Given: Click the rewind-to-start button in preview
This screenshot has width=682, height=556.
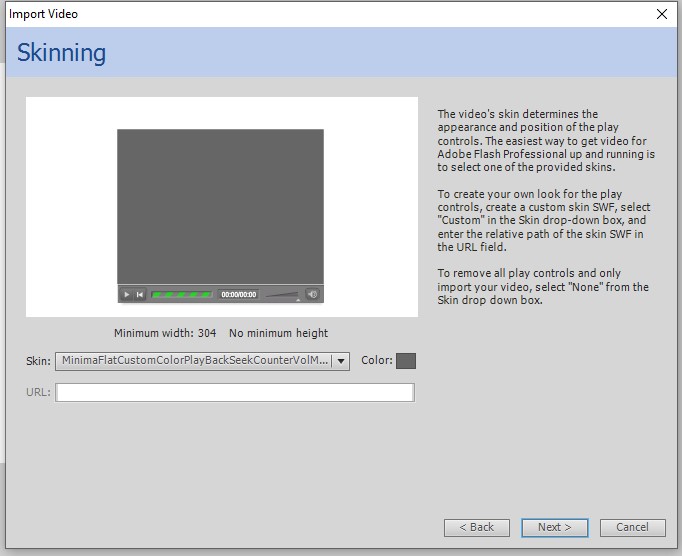Looking at the screenshot, I should point(140,295).
